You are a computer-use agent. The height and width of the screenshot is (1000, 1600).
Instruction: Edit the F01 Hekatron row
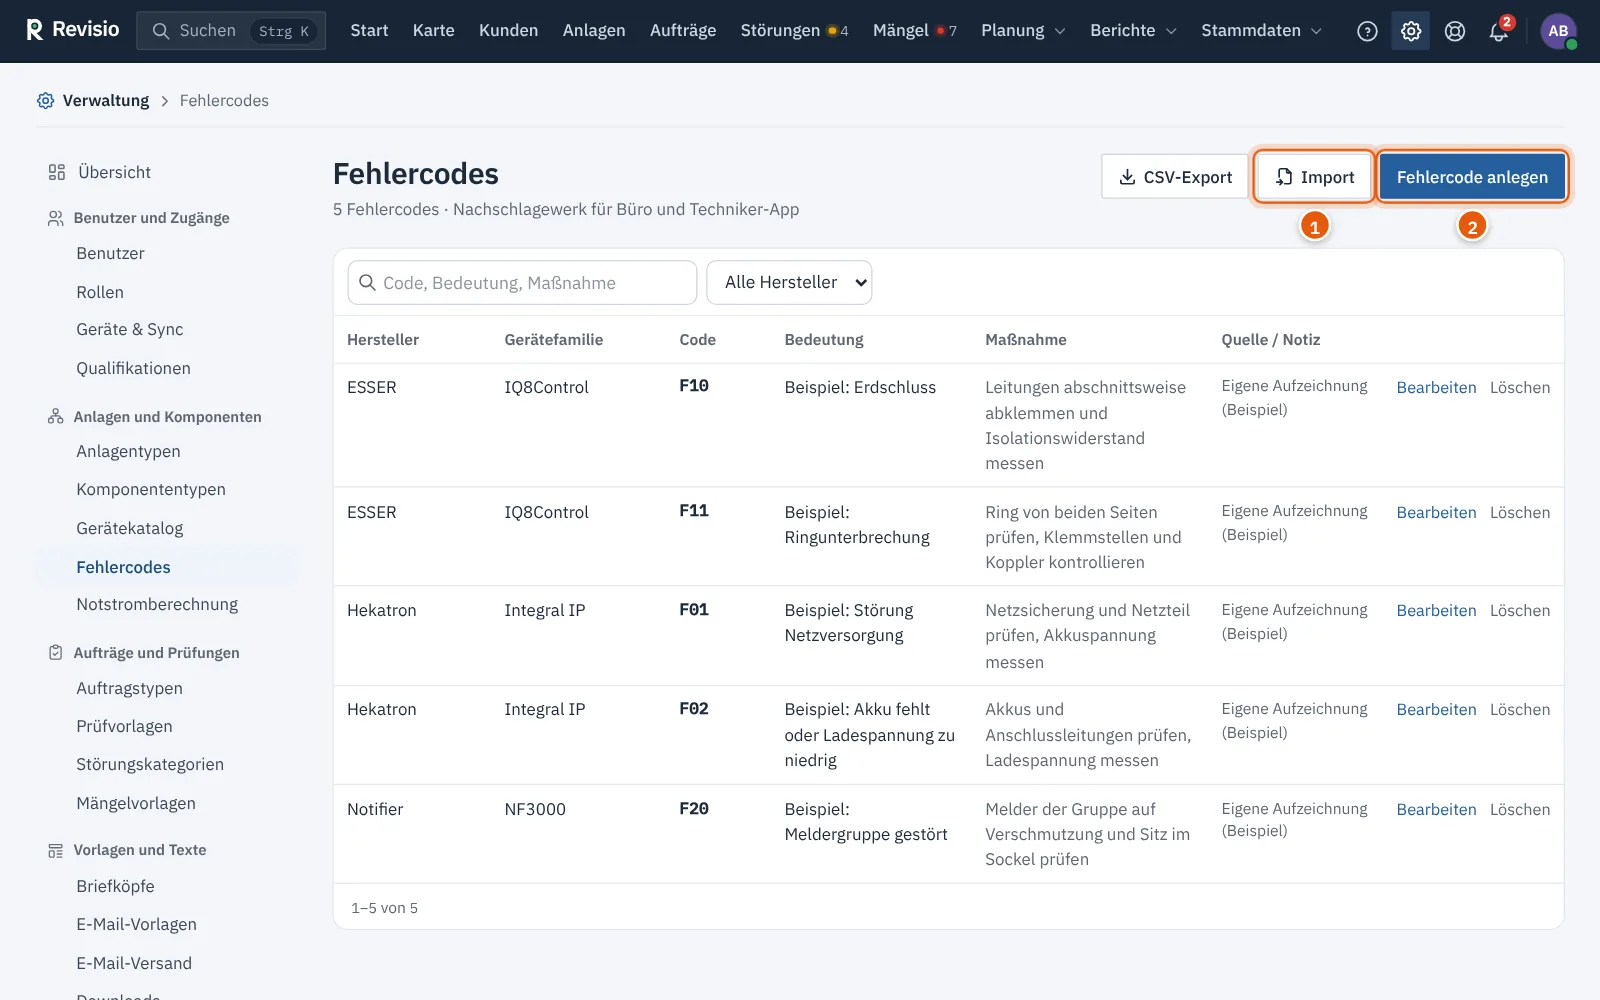[x=1436, y=611]
